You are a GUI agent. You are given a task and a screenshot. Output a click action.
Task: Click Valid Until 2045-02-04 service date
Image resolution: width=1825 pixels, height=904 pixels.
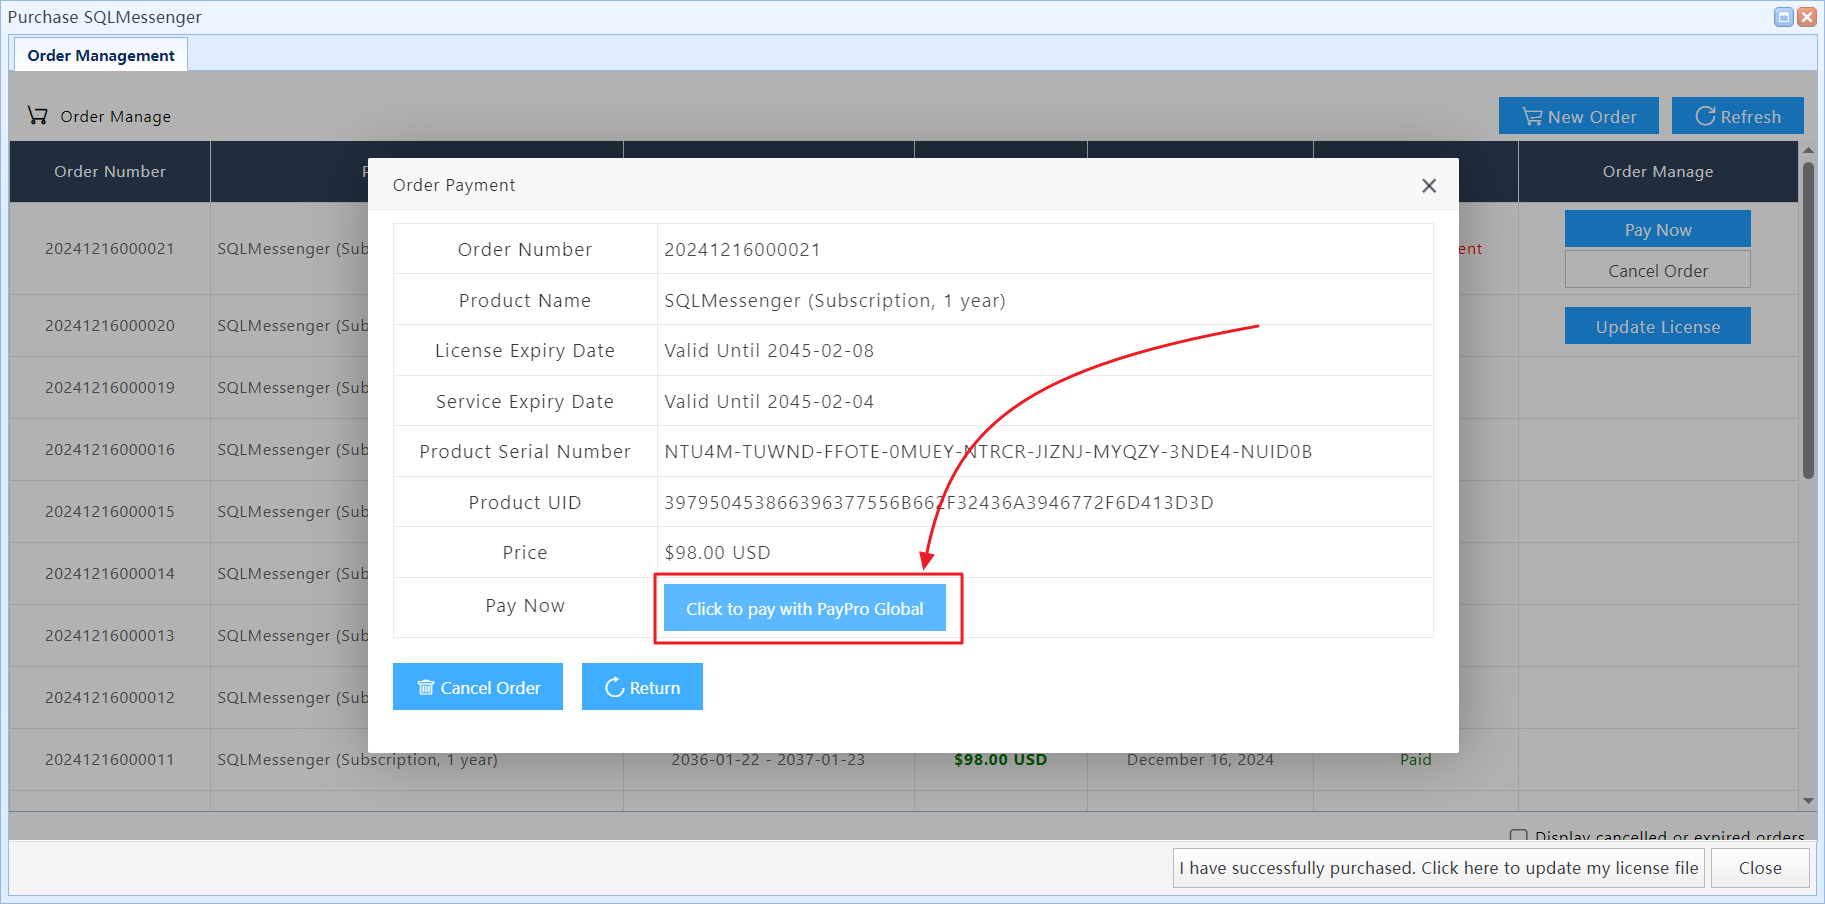click(x=769, y=401)
